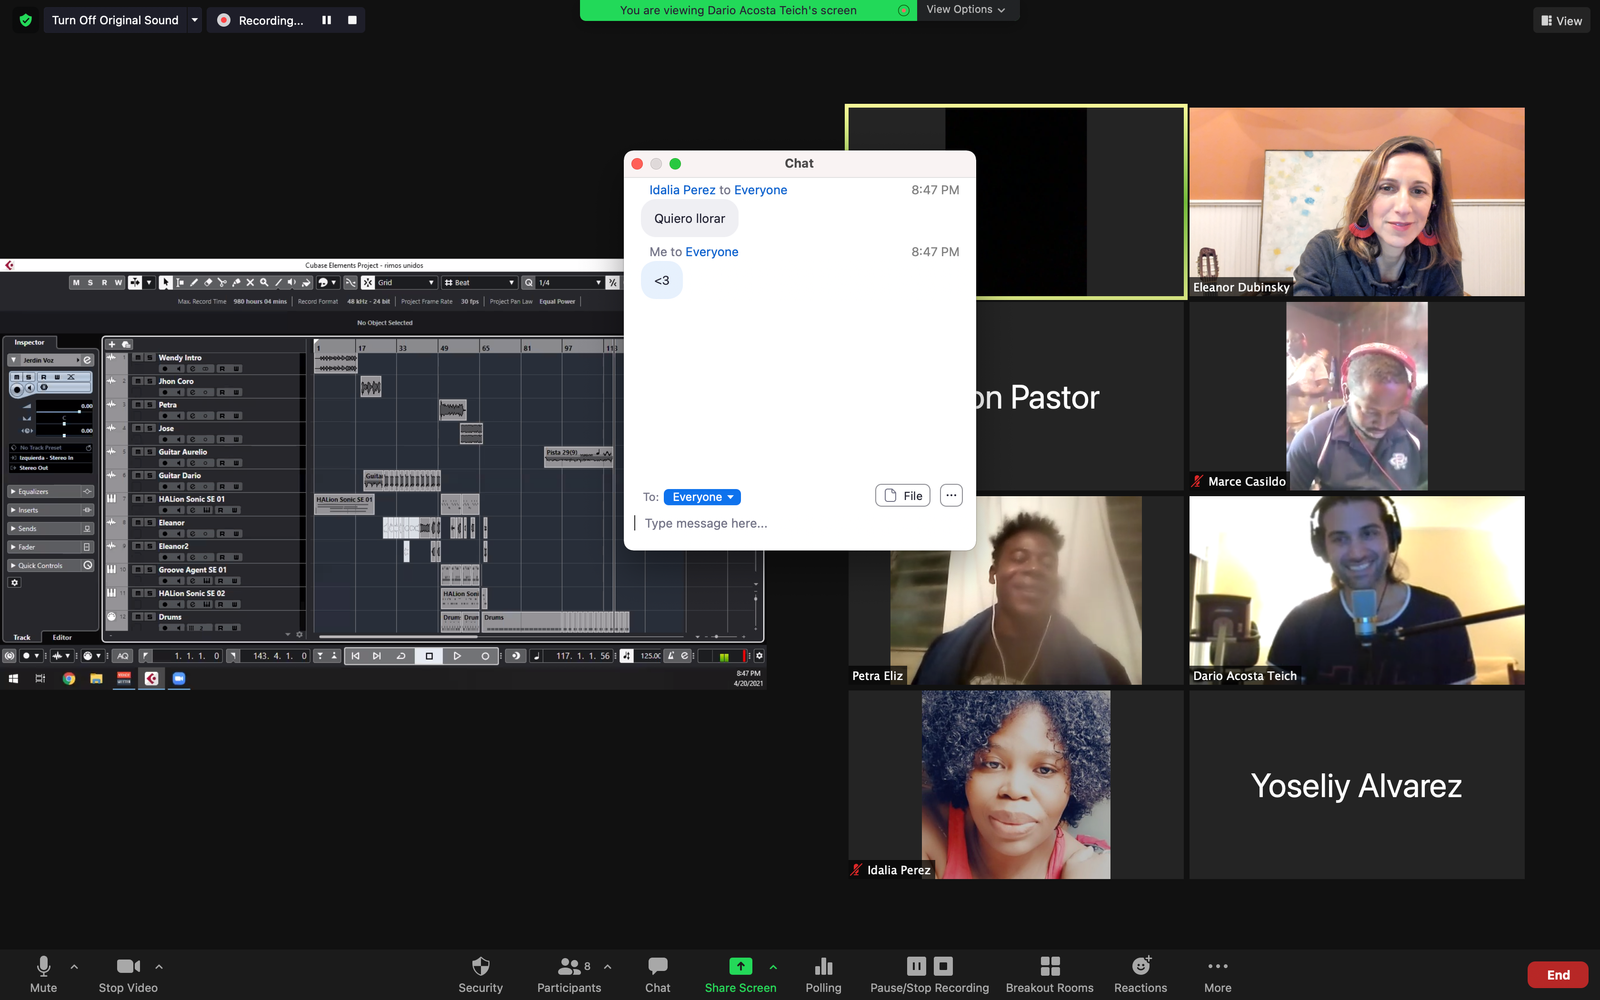Click the green Share Screen icon
1600x1000 pixels.
[740, 966]
